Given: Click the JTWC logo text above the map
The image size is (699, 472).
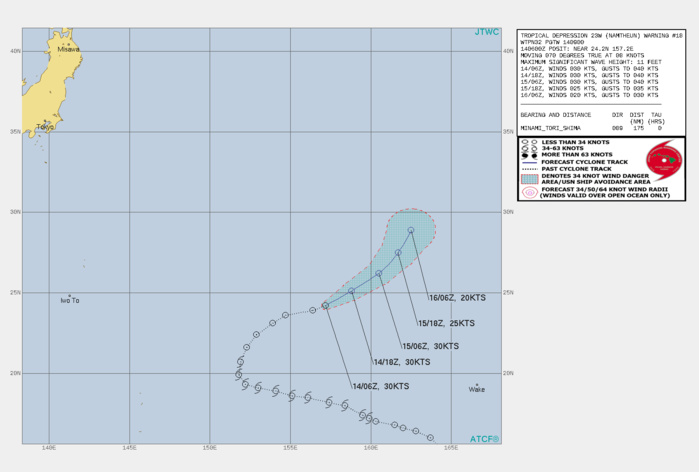Looking at the screenshot, I should coord(487,32).
